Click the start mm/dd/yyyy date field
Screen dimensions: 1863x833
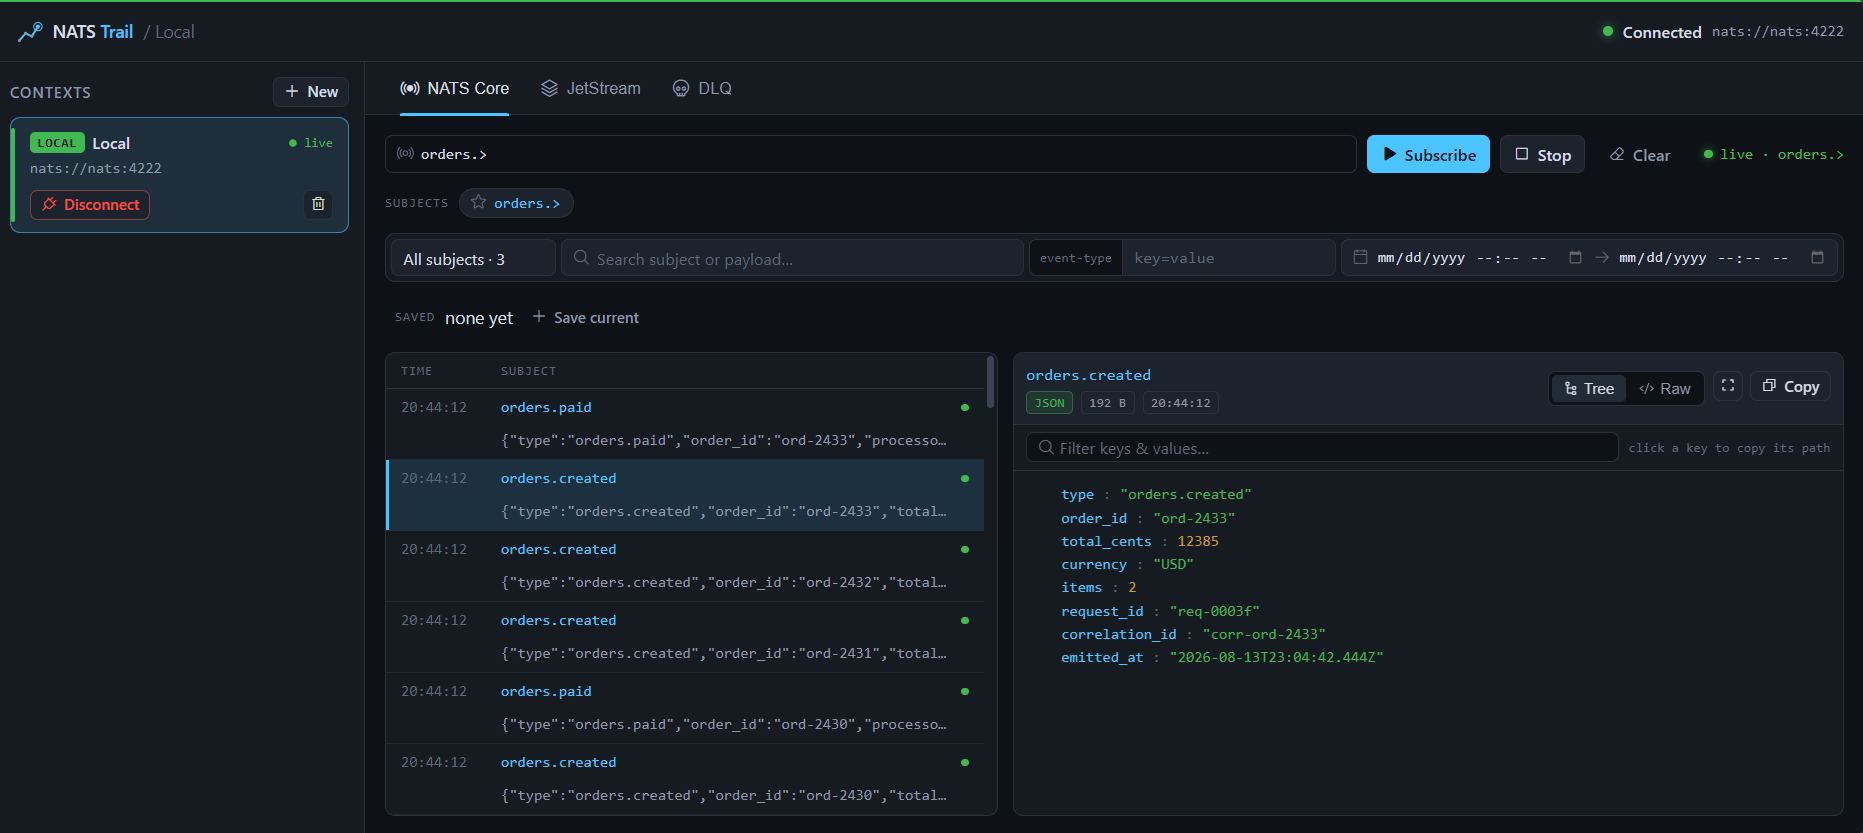[1462, 258]
